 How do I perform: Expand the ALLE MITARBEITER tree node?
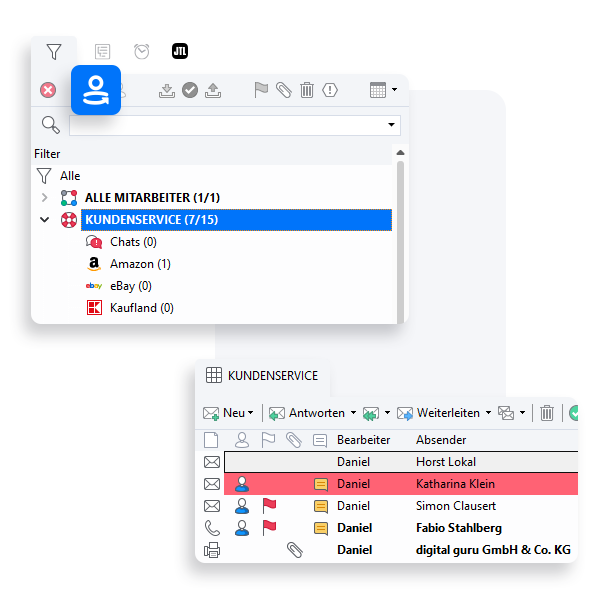point(44,198)
